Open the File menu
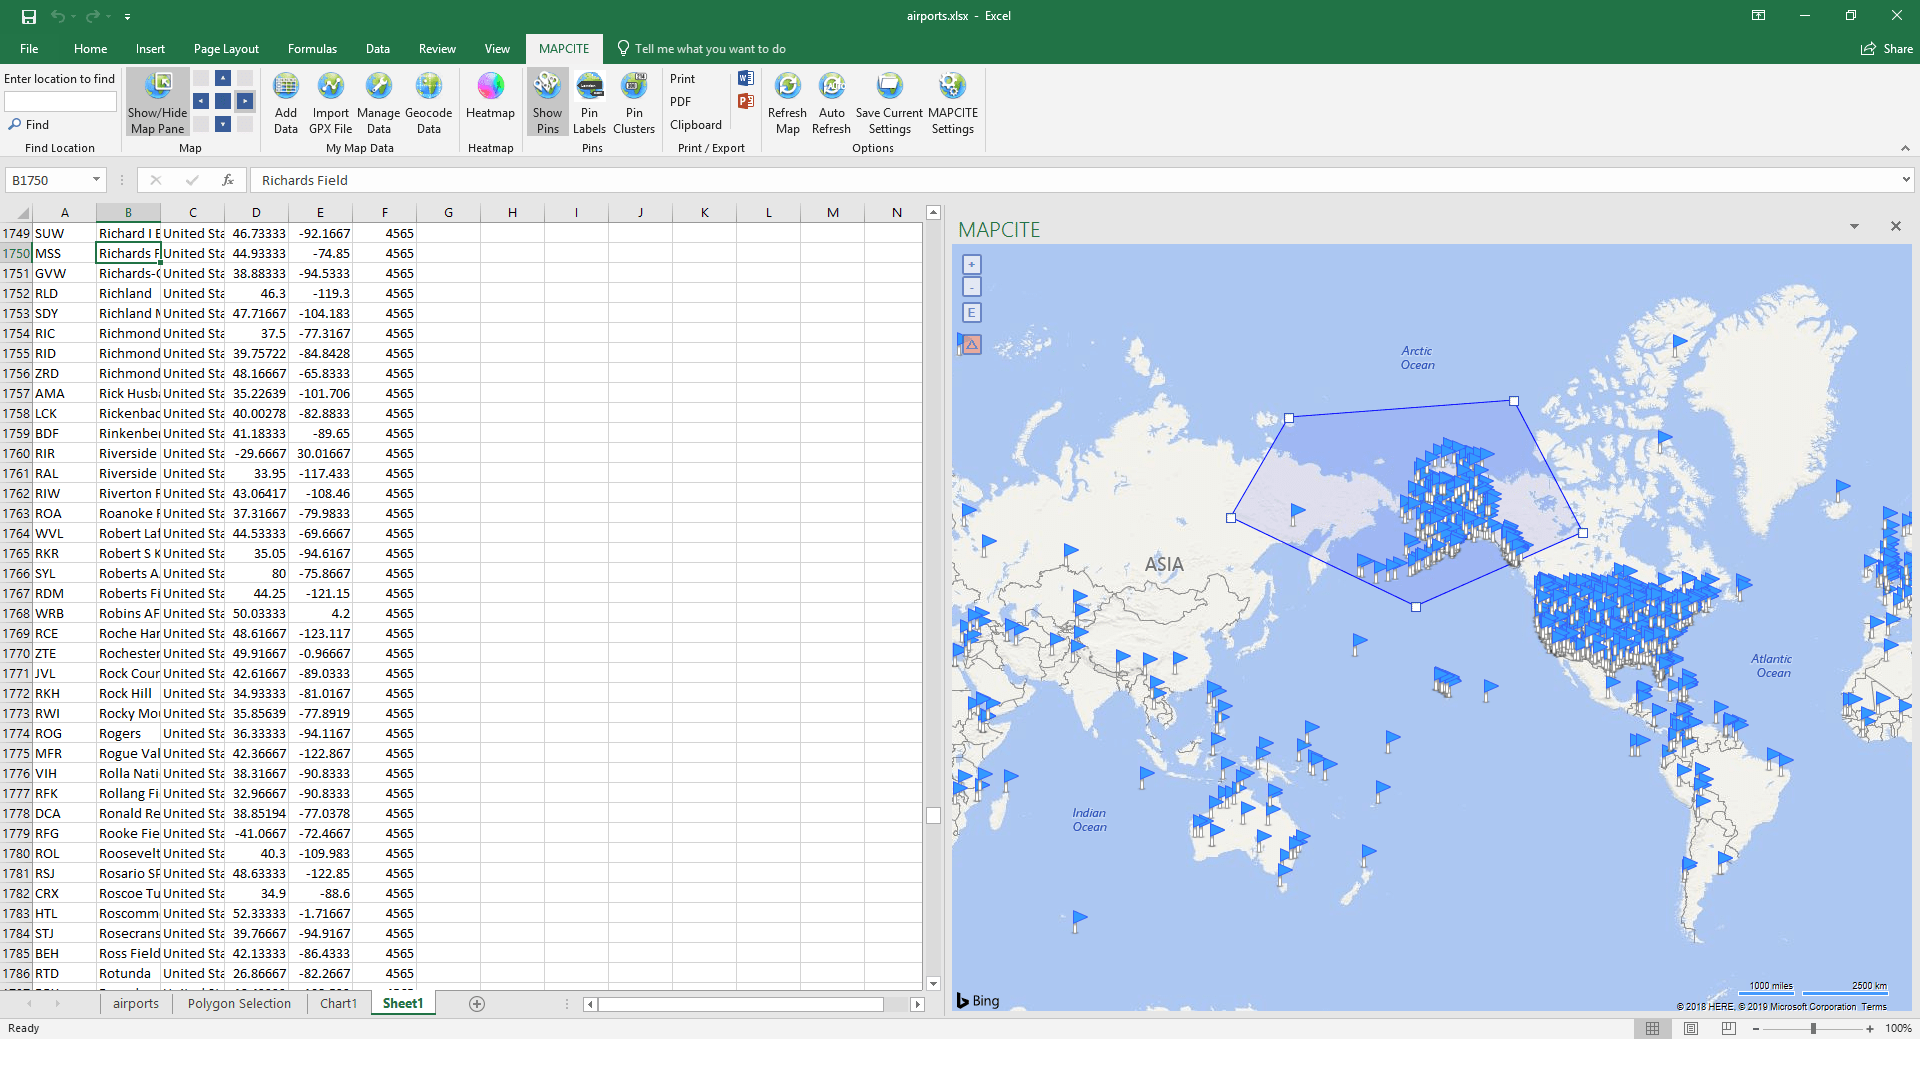 click(x=29, y=48)
